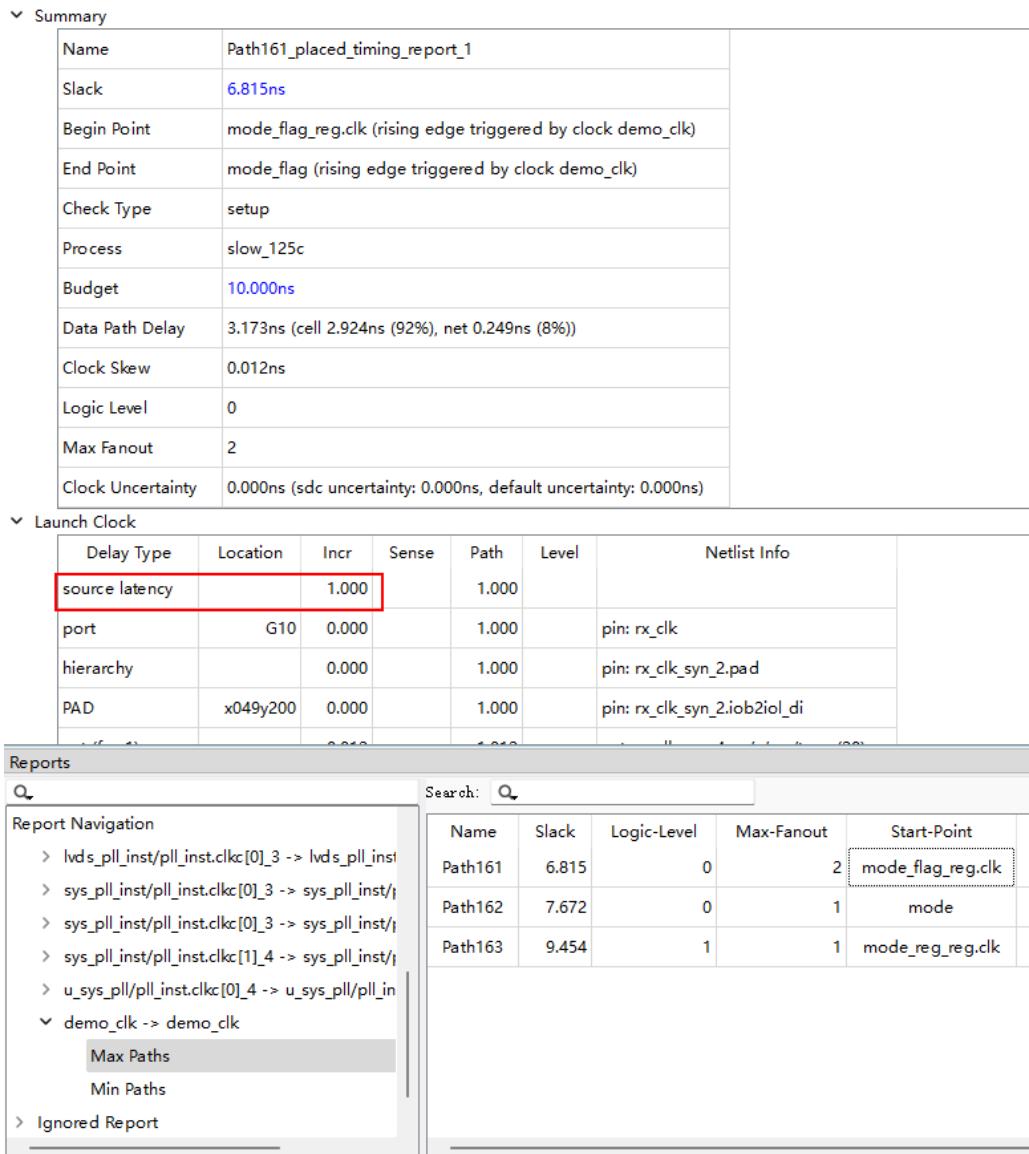1029x1154 pixels.
Task: Click the Netlist Info column header
Action: point(746,553)
